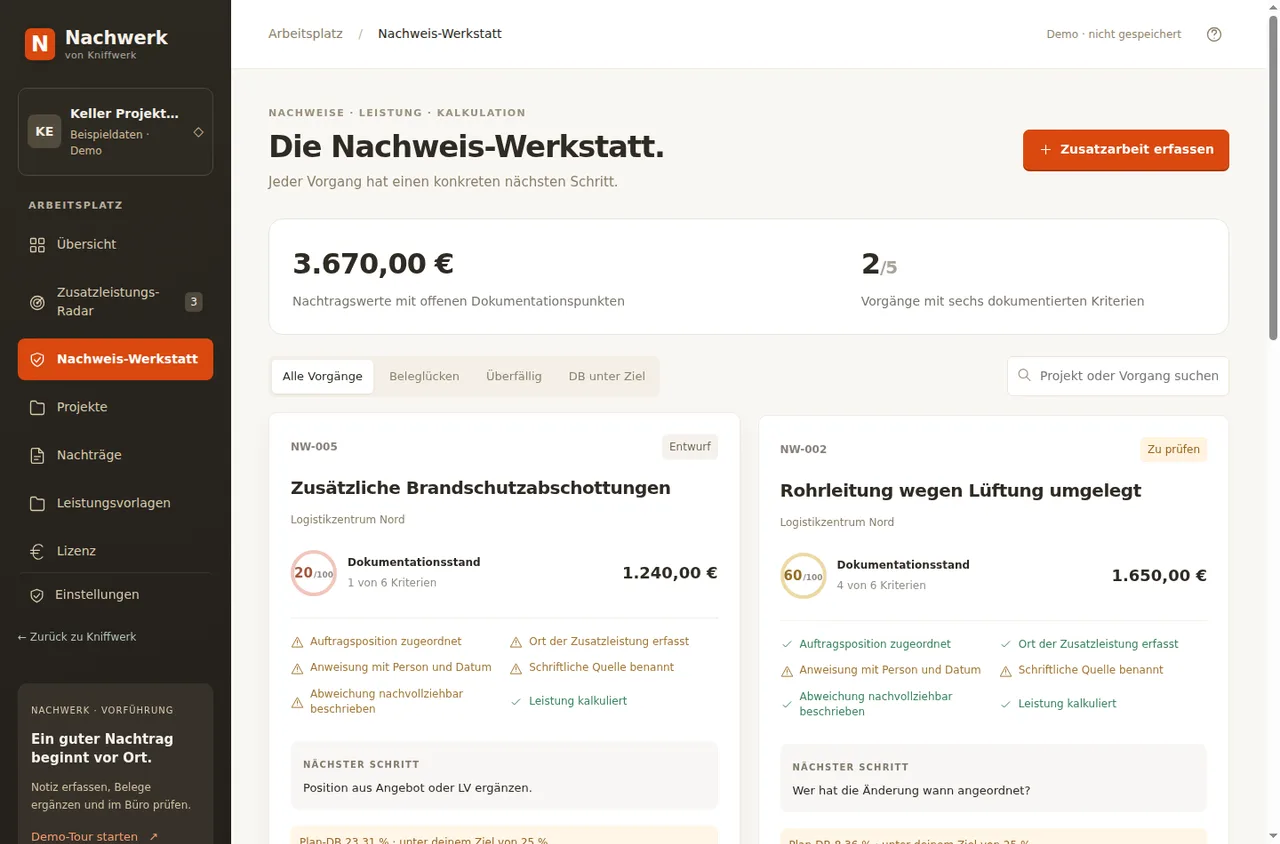
Task: Click the Entwurf status badge on NW-005
Action: [x=690, y=447]
